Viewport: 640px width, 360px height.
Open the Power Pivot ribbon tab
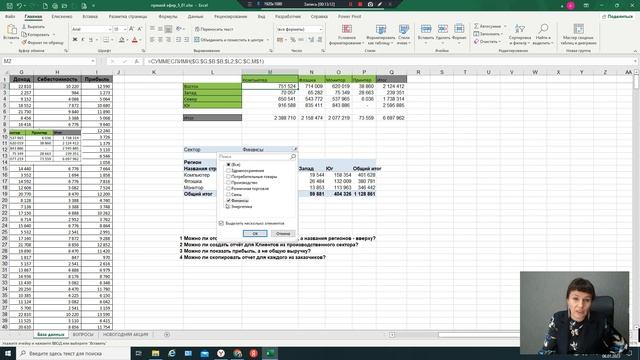349,17
